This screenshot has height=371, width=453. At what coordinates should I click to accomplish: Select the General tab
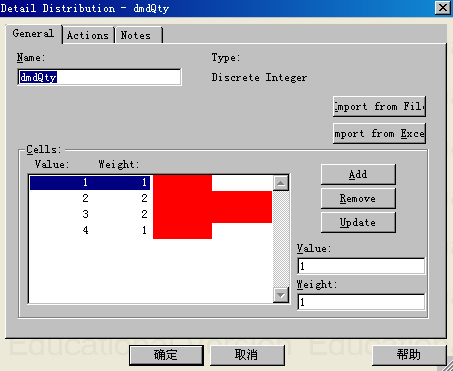pyautogui.click(x=33, y=34)
